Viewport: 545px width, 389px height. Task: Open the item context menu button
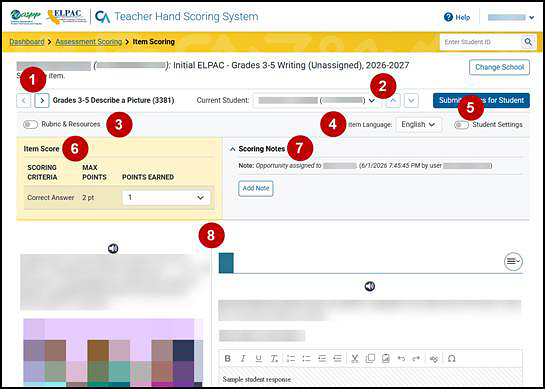[x=513, y=261]
